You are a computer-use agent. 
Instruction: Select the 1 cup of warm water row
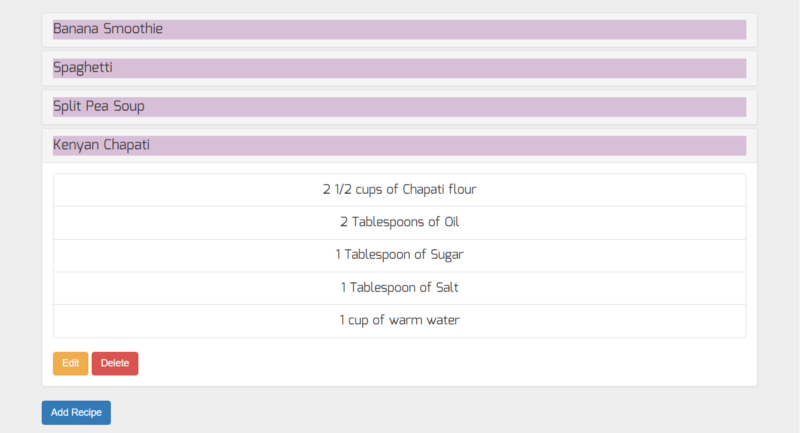399,320
